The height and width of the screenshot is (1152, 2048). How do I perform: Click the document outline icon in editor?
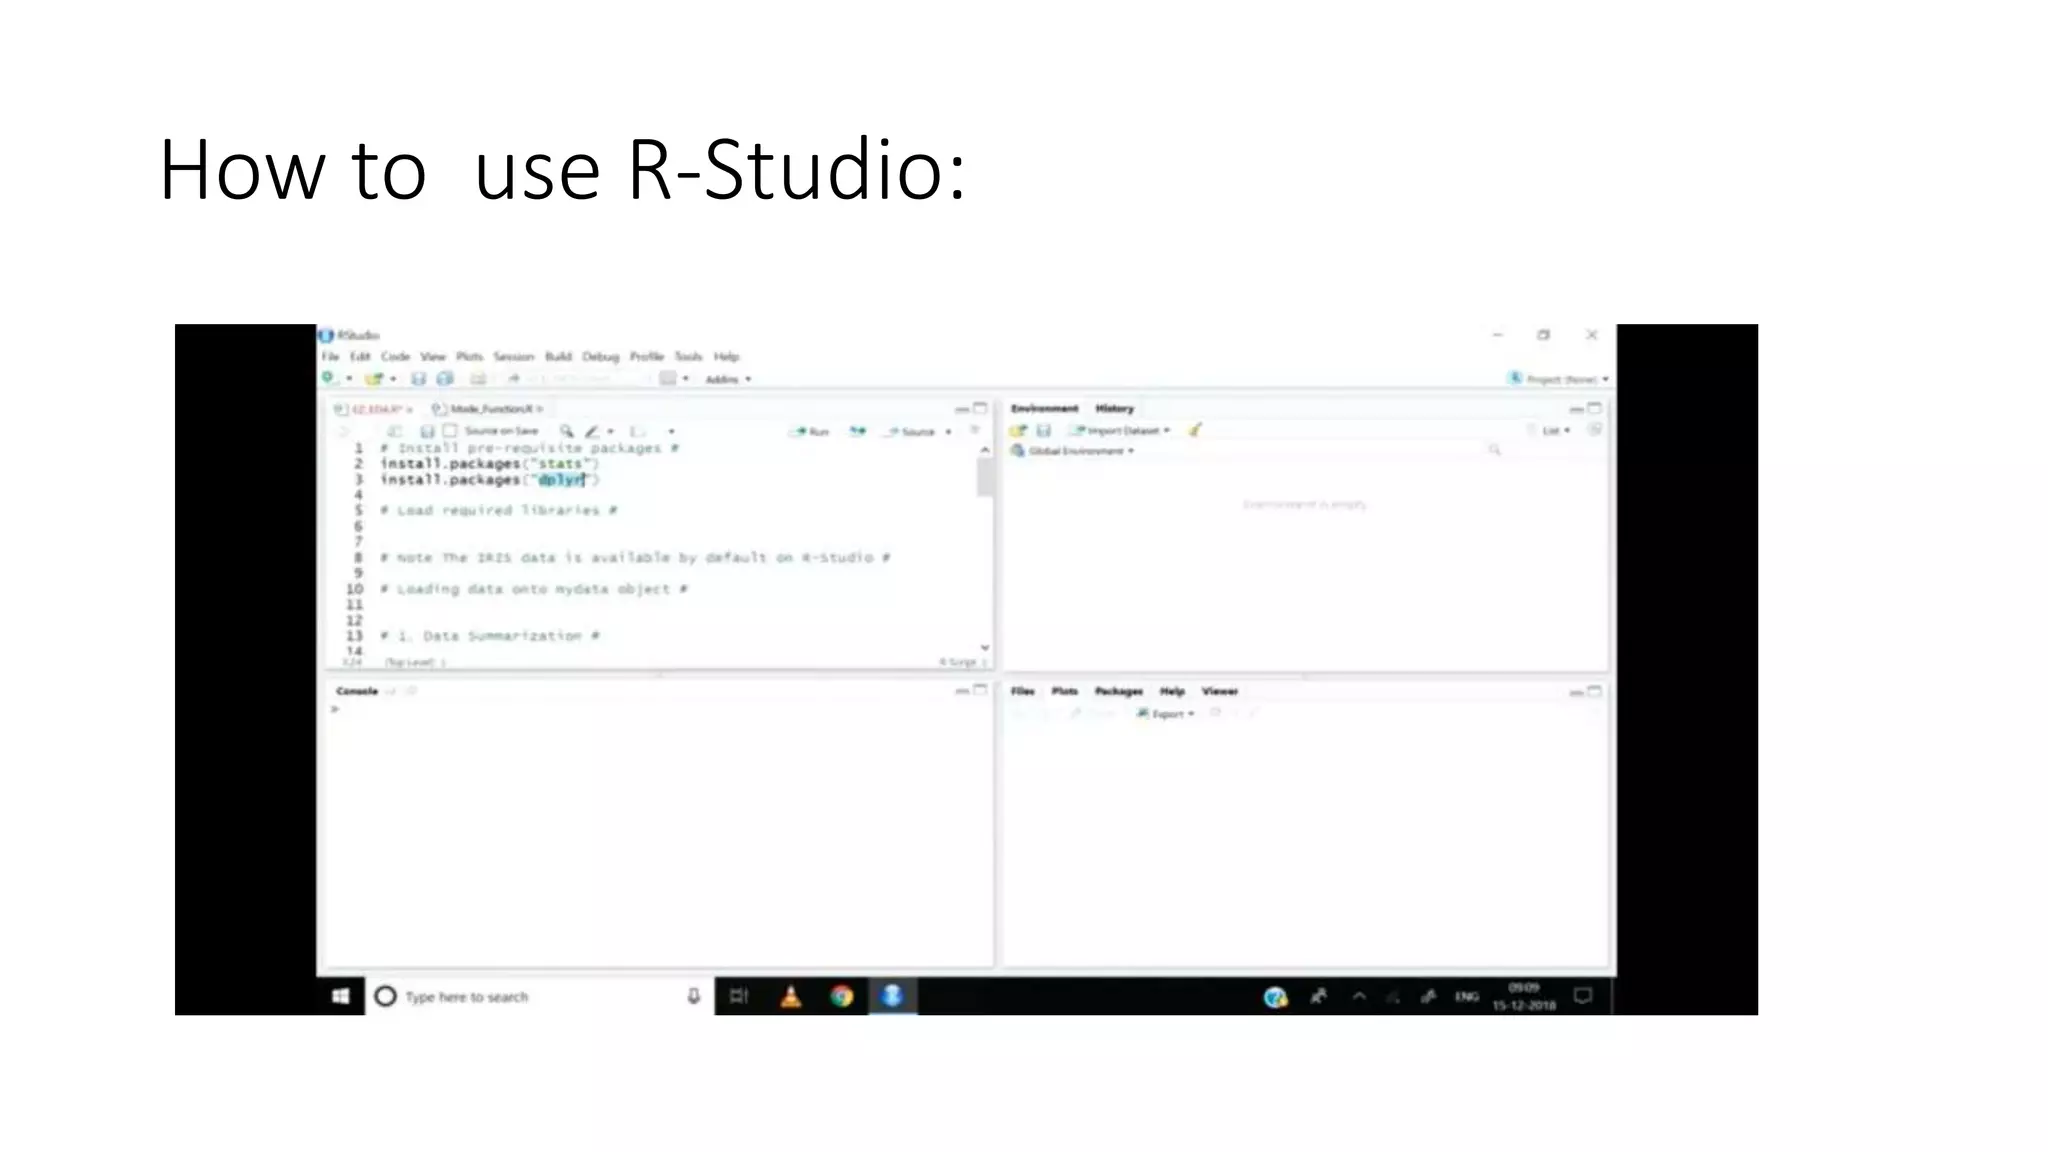coord(975,431)
